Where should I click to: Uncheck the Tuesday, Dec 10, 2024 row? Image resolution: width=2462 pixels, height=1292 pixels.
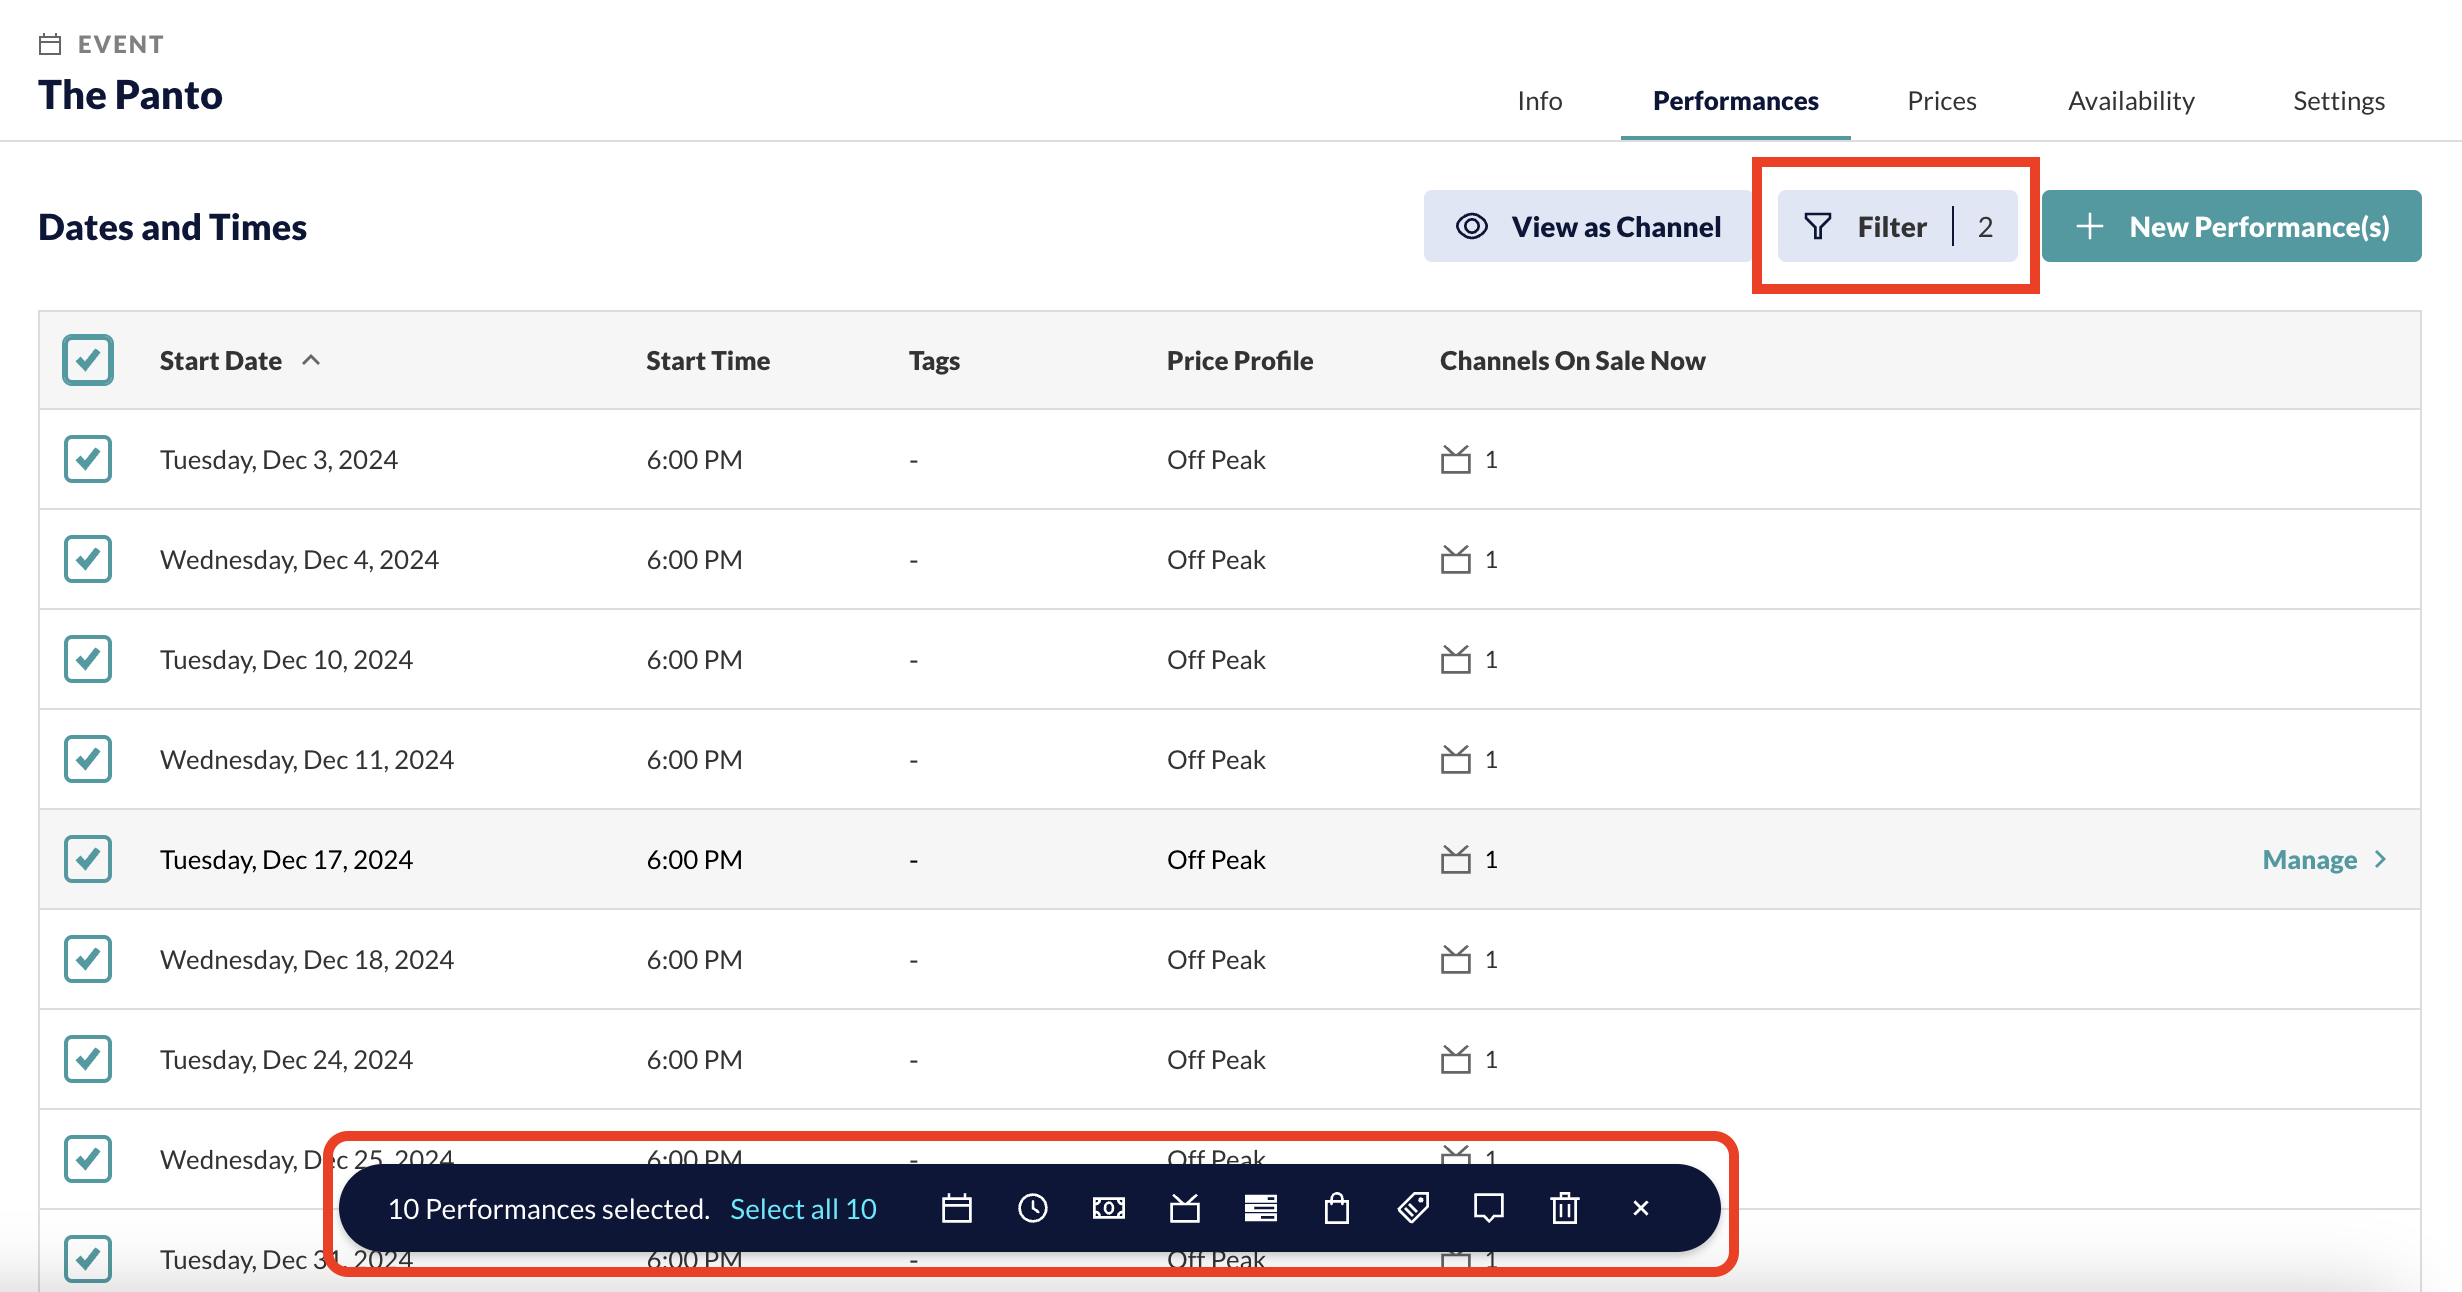click(x=88, y=659)
